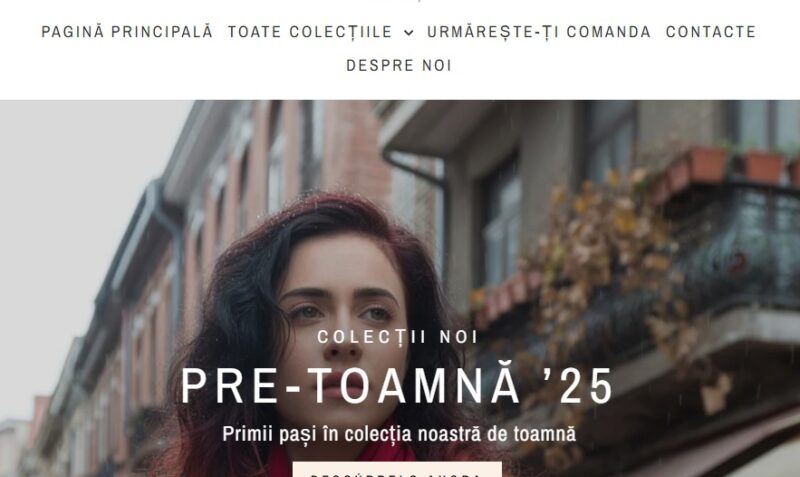Open the DESPRE NOI page
800x477 pixels.
pos(399,65)
